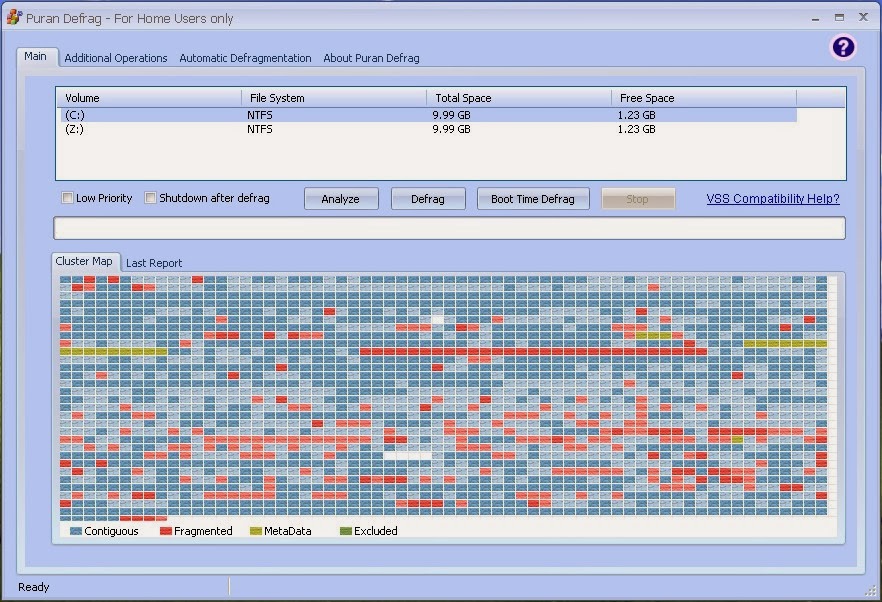The image size is (882, 602).
Task: Sort by the Free Space column header
Action: pyautogui.click(x=704, y=98)
